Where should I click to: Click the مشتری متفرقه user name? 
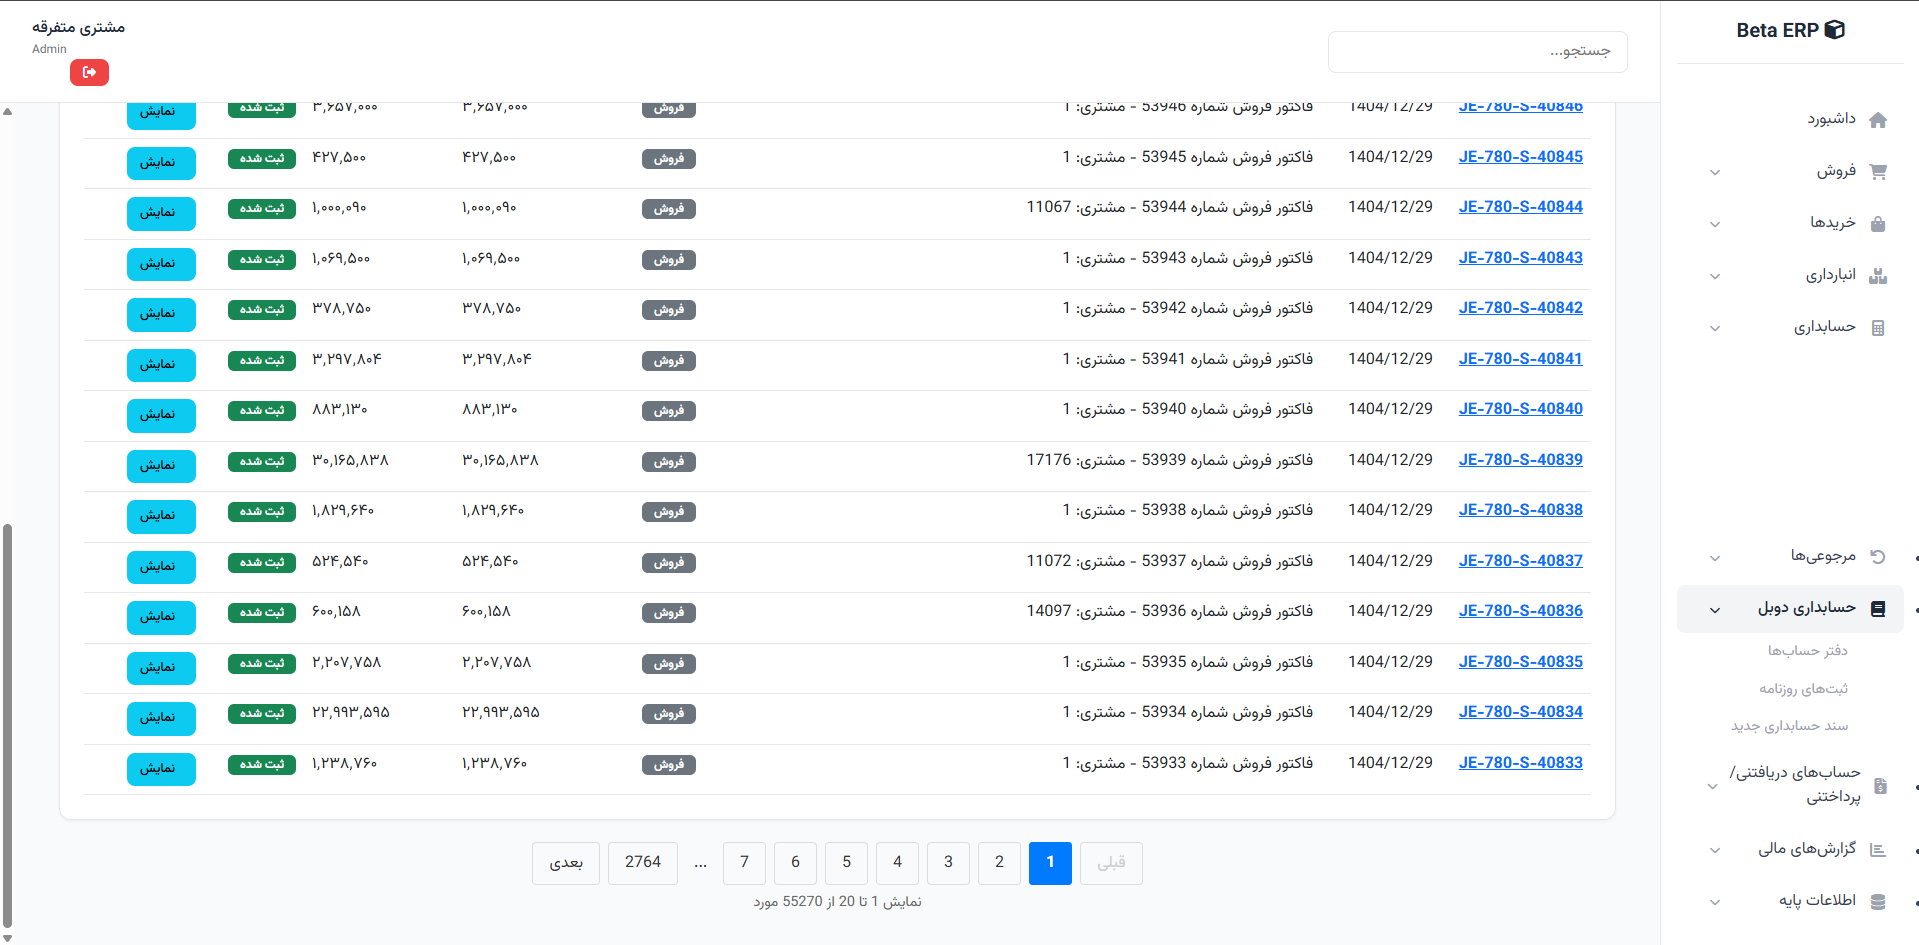[78, 27]
